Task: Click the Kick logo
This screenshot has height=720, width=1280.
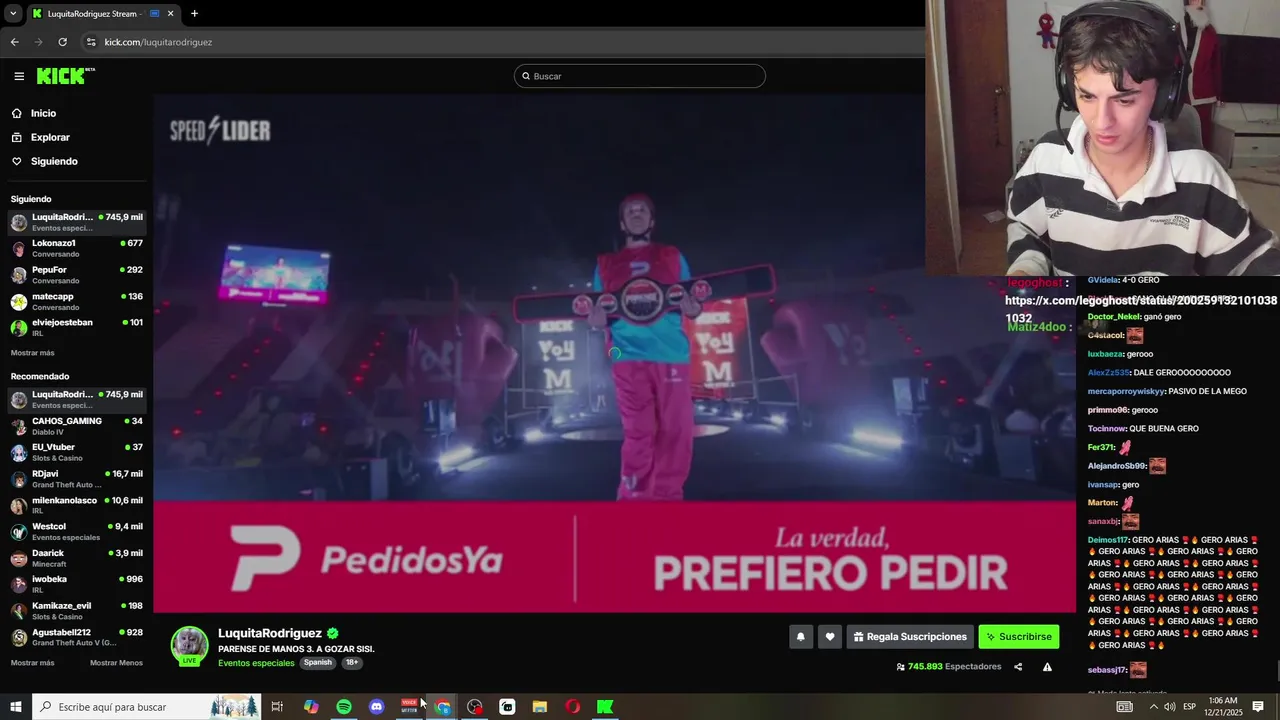Action: click(x=65, y=76)
